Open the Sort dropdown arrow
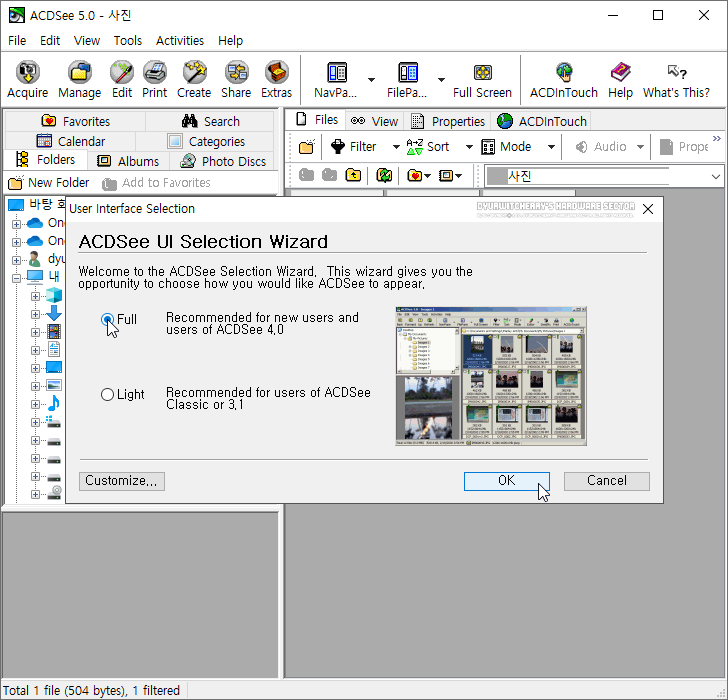The image size is (728, 700). [469, 147]
